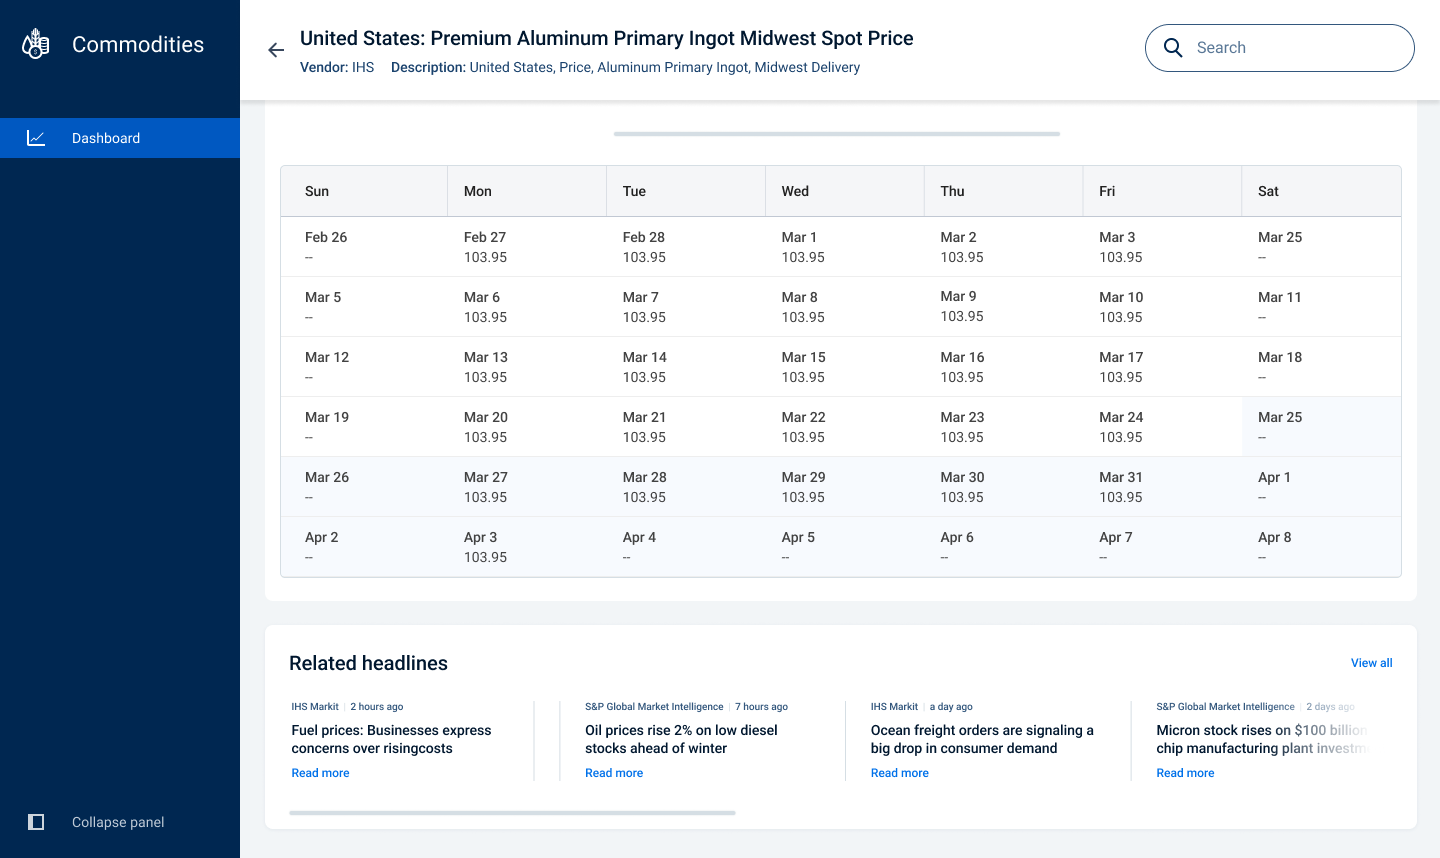
Task: Read more about Micron stock rises
Action: coord(1185,772)
